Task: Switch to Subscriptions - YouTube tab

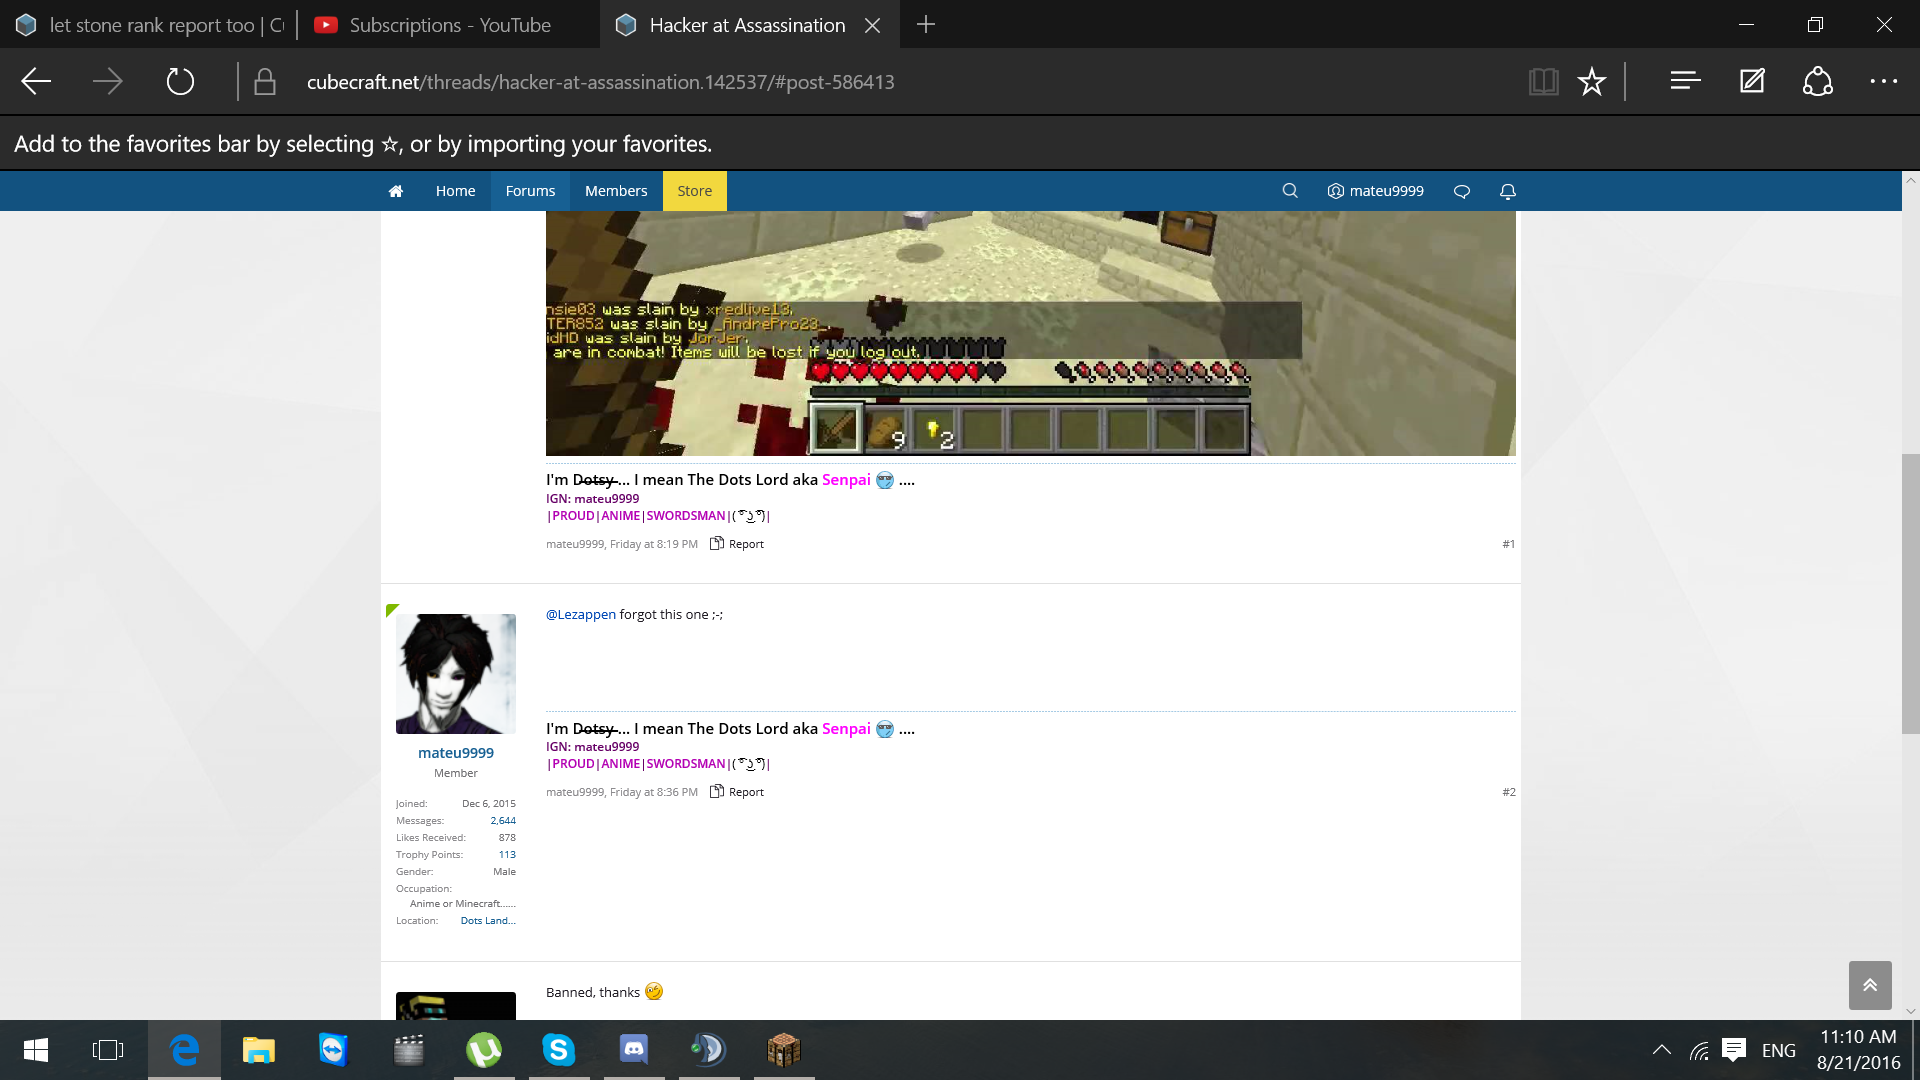Action: pos(449,25)
